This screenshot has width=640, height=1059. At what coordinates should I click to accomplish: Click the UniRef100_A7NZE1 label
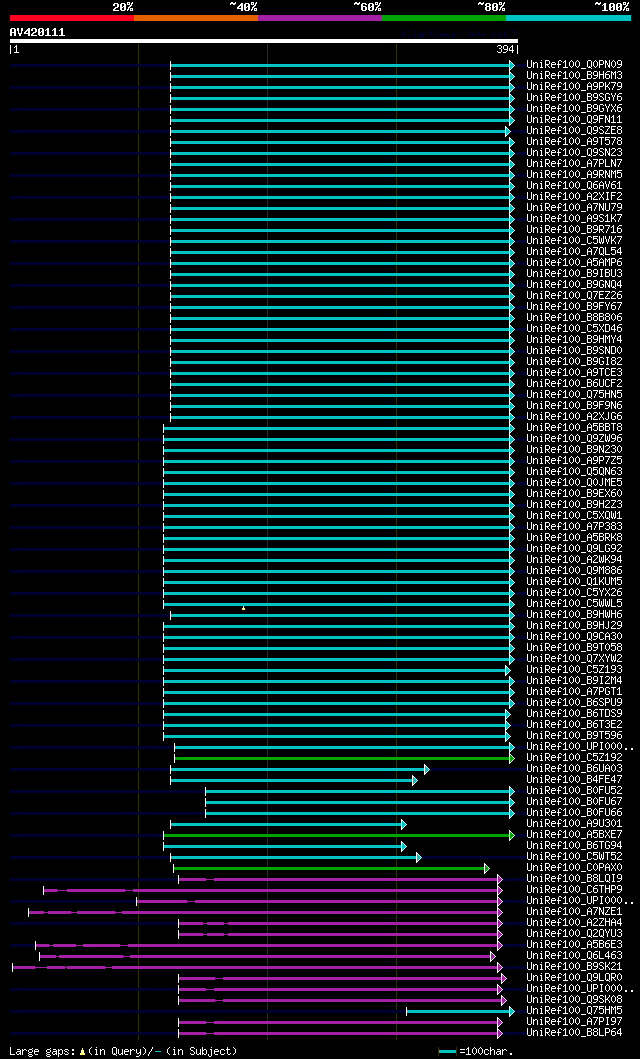(x=575, y=912)
